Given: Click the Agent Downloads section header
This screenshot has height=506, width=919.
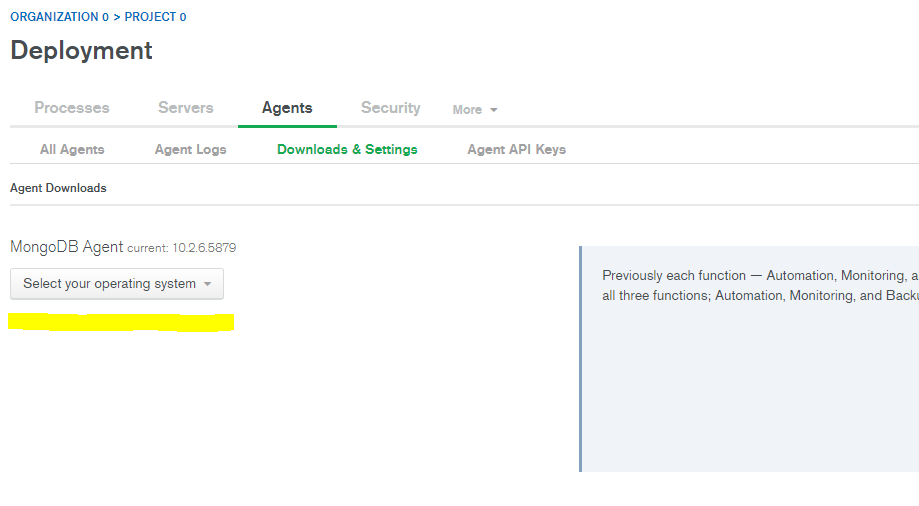Looking at the screenshot, I should tap(58, 188).
